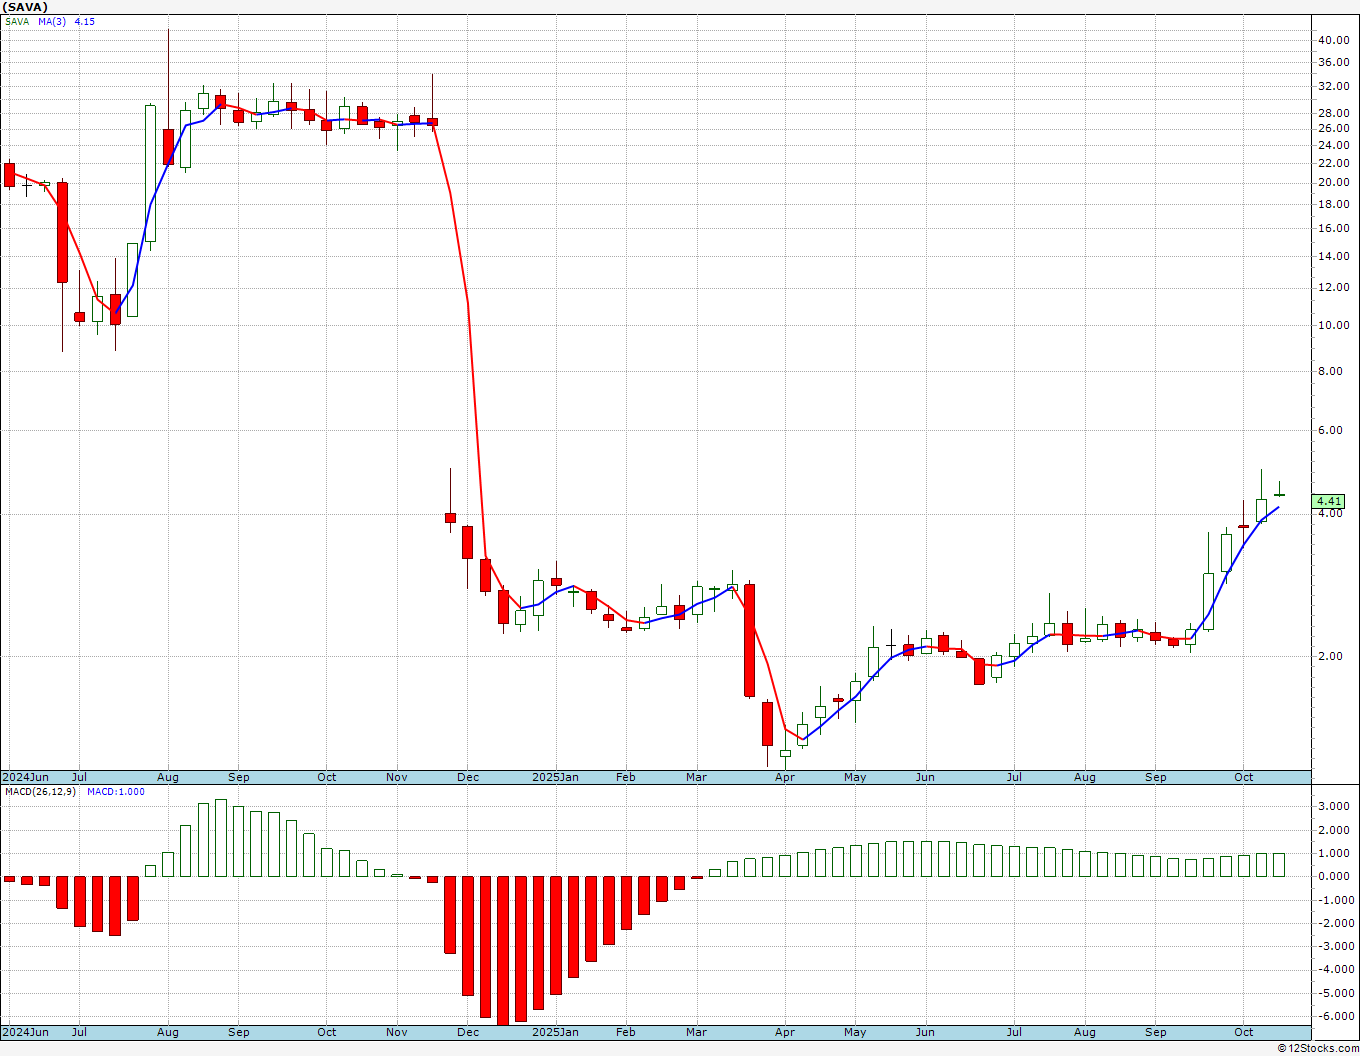Select the -2.000 MACD axis label
This screenshot has height=1056, width=1360.
[1334, 924]
